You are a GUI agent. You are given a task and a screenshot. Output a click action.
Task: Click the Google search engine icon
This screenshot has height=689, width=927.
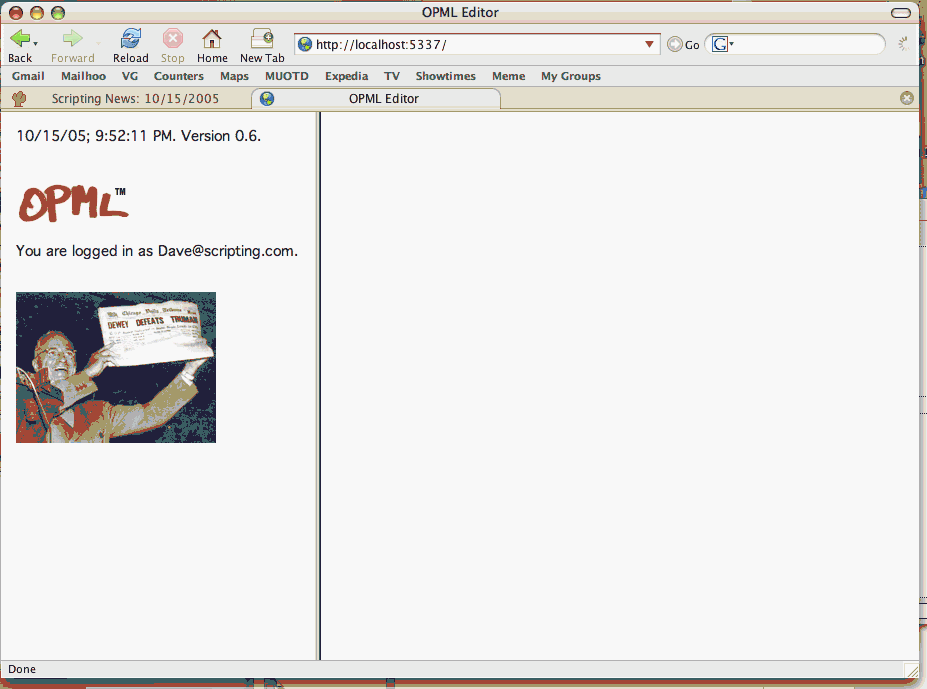(719, 44)
